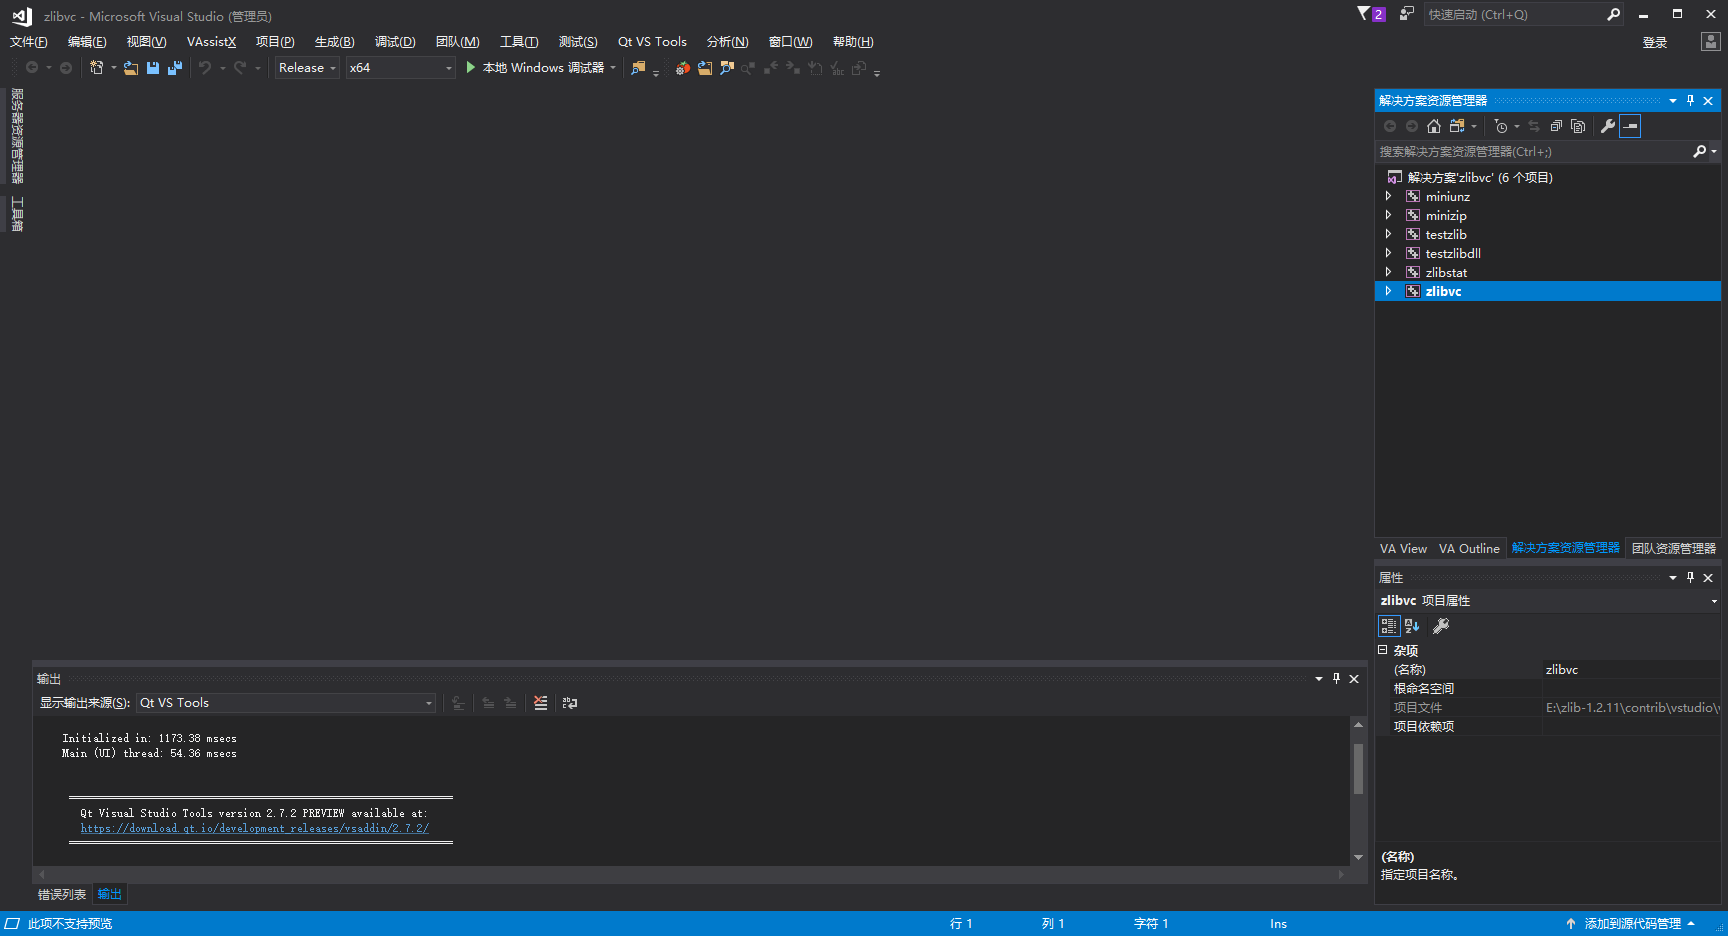
Task: Switch to the 错误列表 tab
Action: click(x=62, y=895)
